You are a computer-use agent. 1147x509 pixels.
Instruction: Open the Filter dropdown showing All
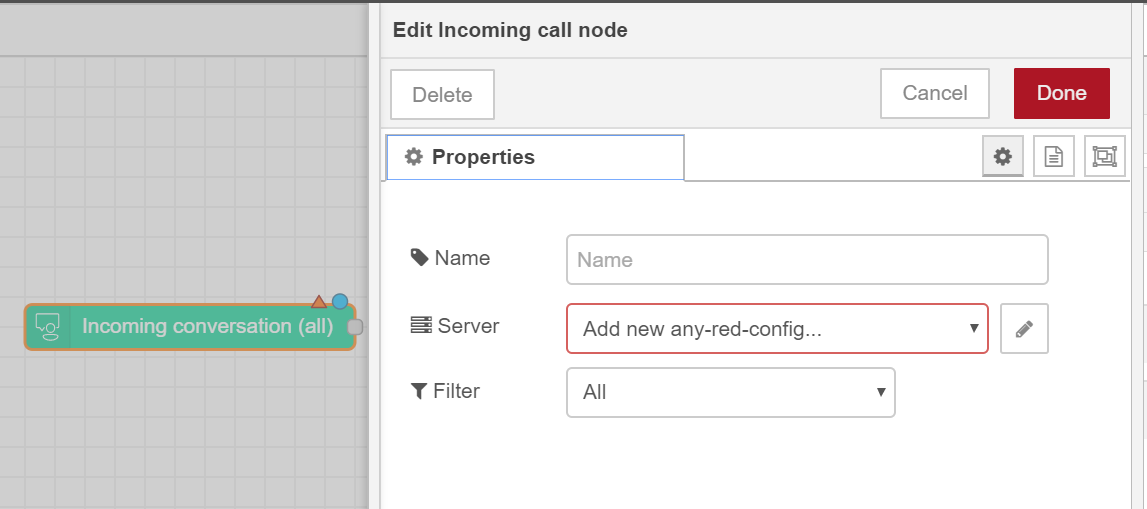coord(731,393)
